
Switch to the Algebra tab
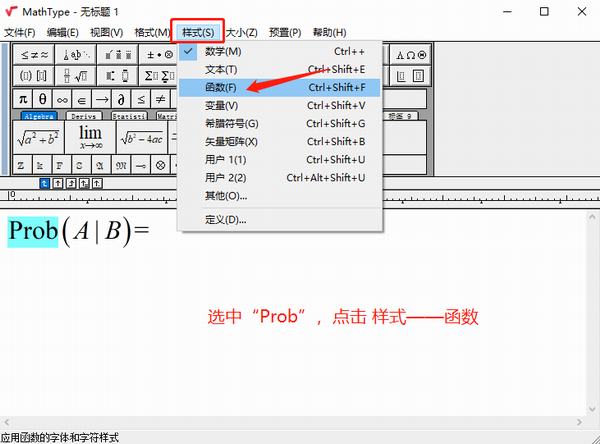pyautogui.click(x=39, y=116)
